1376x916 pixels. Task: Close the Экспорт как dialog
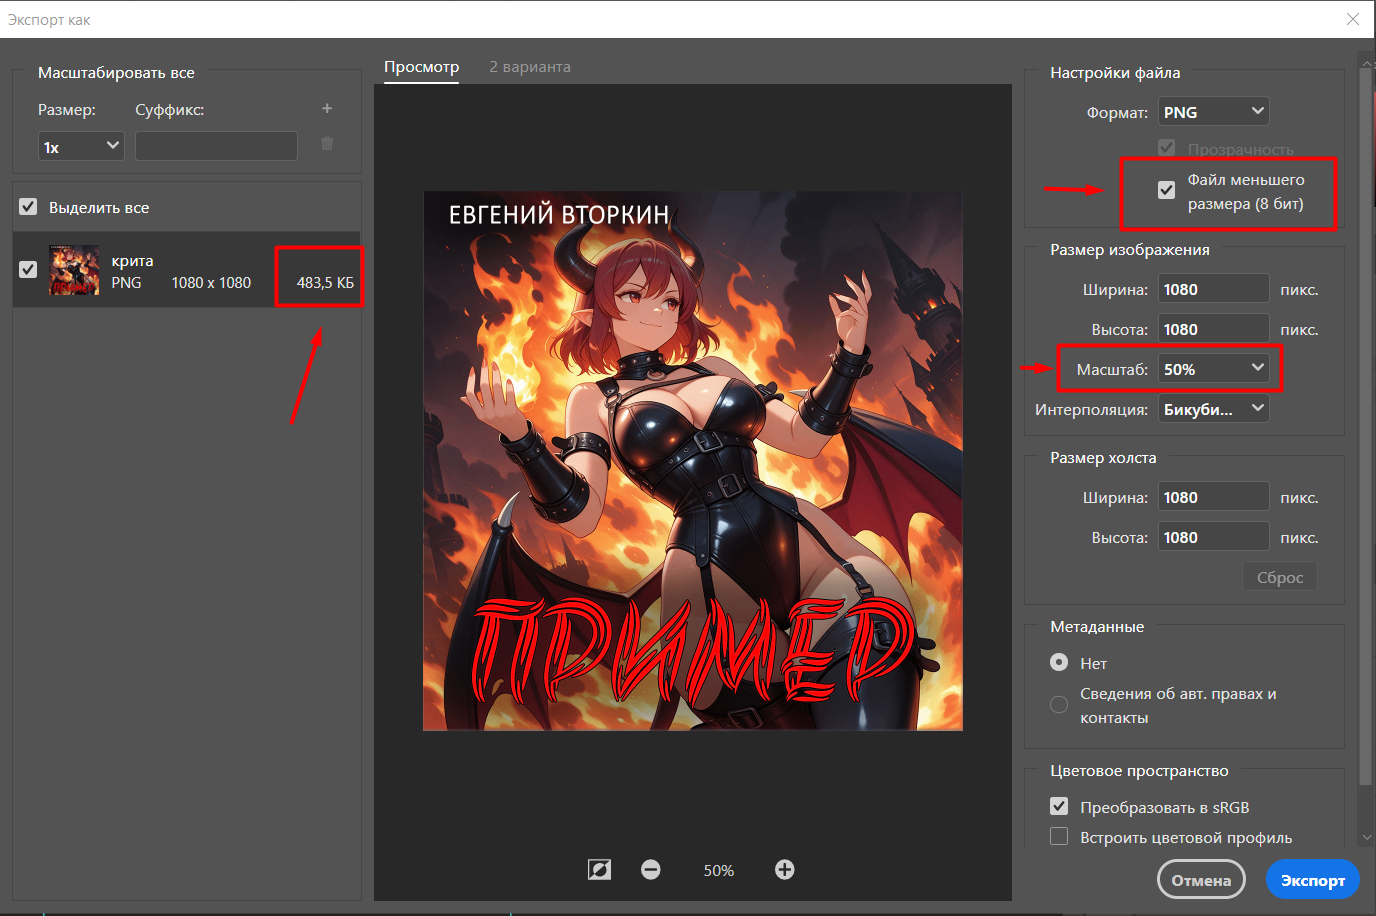coord(1353,19)
